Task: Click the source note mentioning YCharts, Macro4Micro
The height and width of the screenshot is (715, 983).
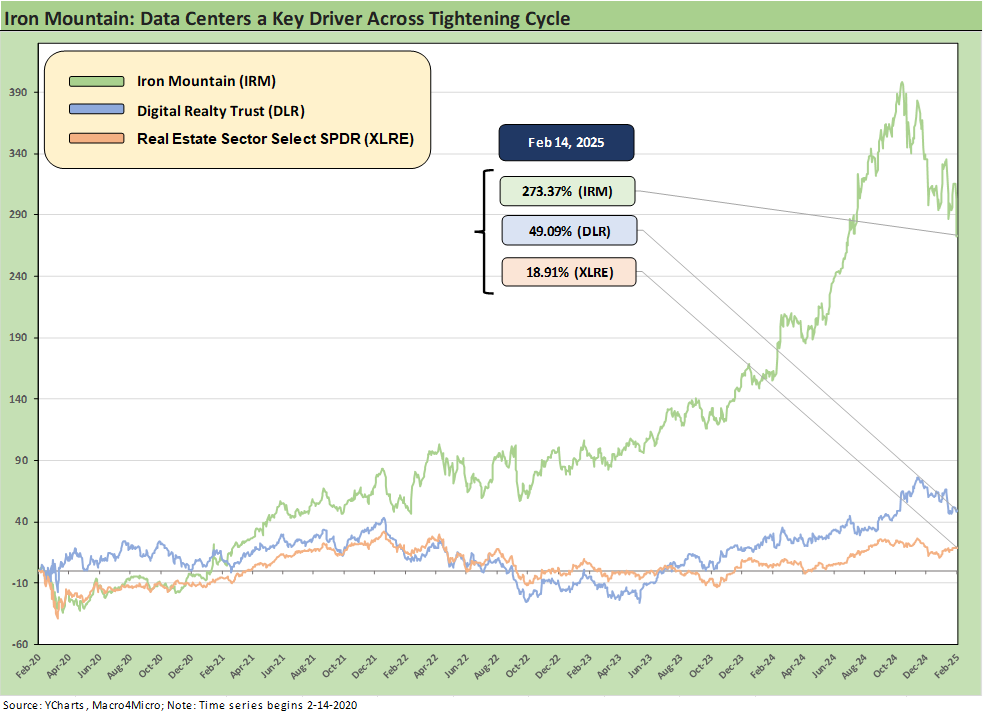Action: coord(180,705)
